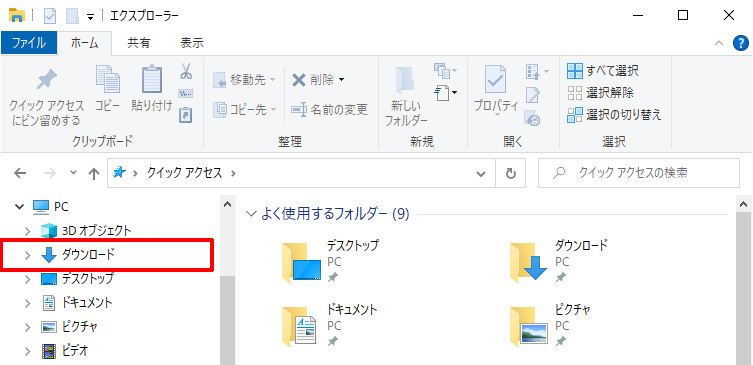This screenshot has height=365, width=753.
Task: Collapse the よく使用するフォルダー group
Action: pyautogui.click(x=251, y=214)
